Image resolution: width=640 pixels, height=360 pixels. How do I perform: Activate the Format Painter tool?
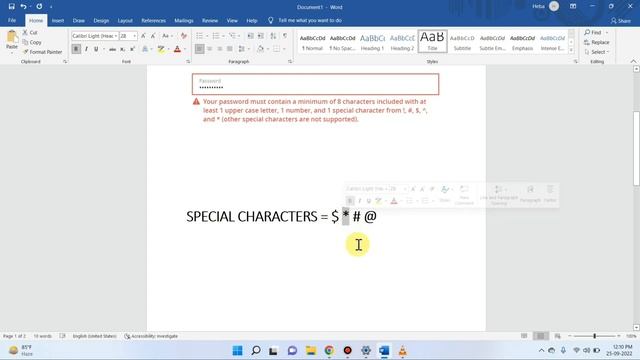[x=42, y=52]
